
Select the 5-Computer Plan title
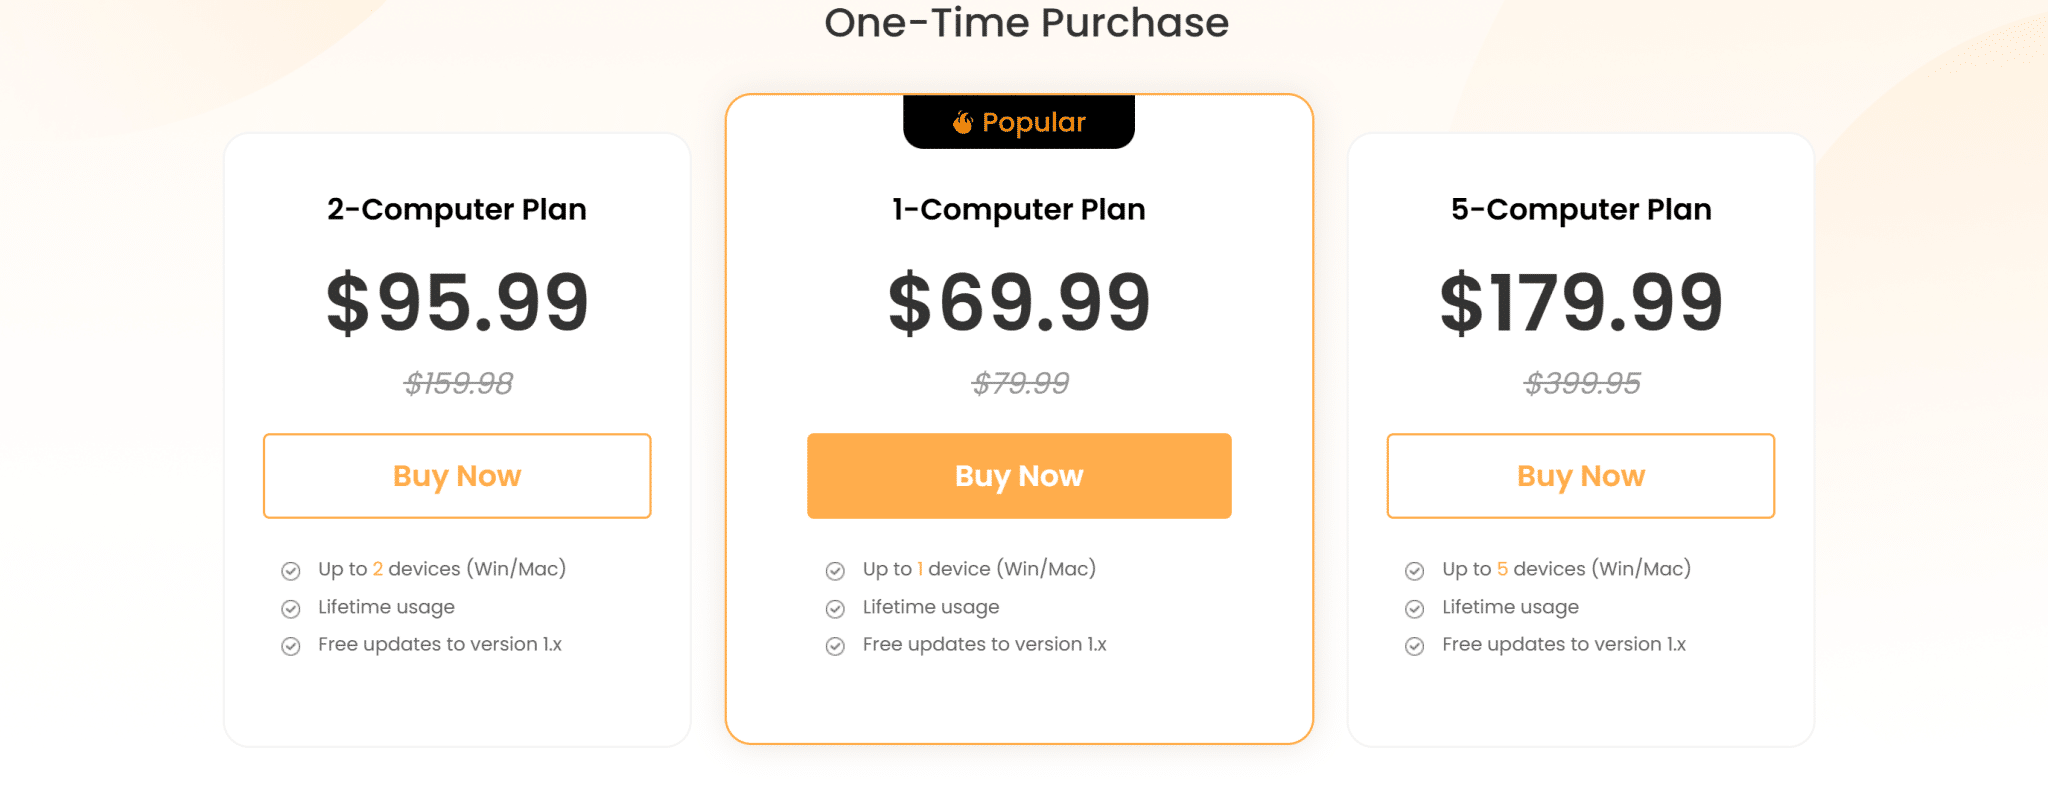click(x=1581, y=209)
